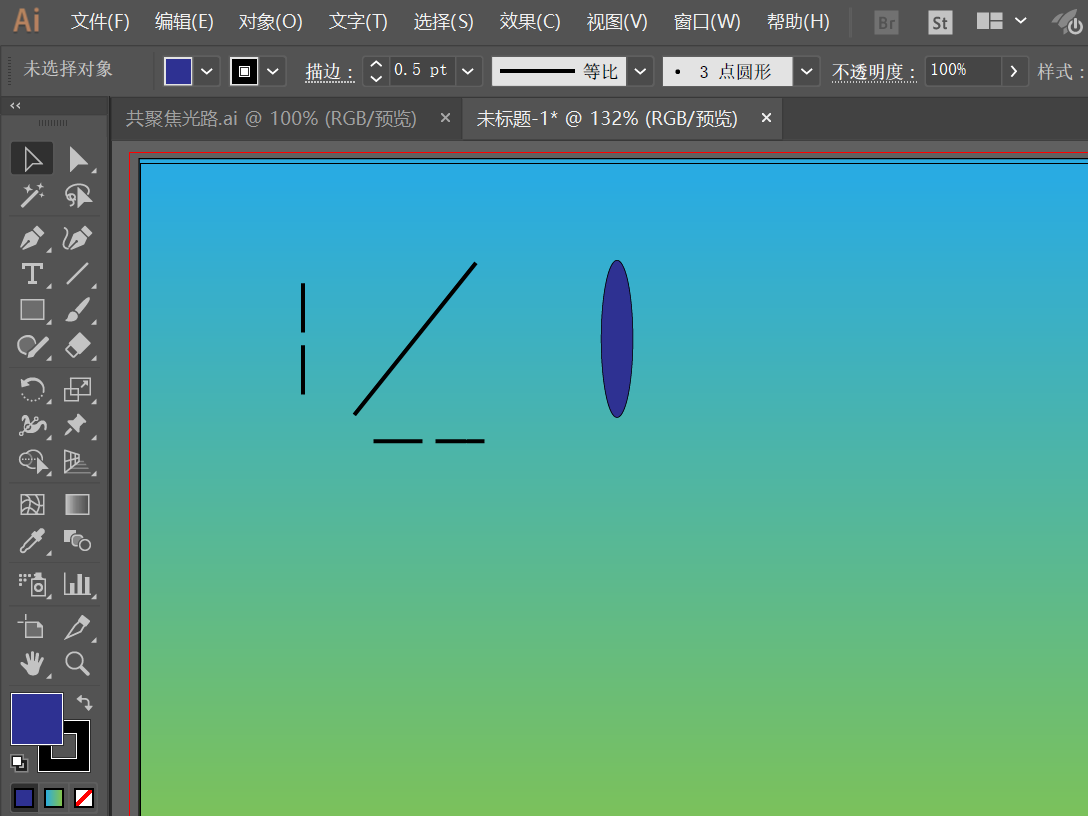
Task: Open the 选择(S) menu
Action: (443, 22)
